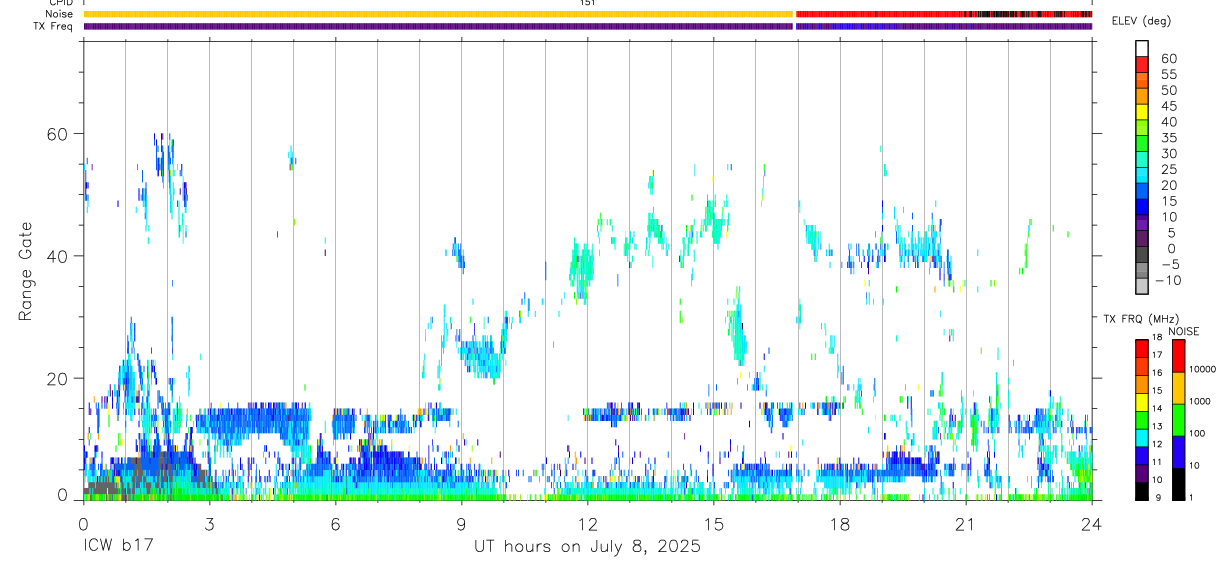Viewport: 1228px width, 567px height.
Task: Pick the green swatch in the NOISE colorbar
Action: pos(1178,420)
